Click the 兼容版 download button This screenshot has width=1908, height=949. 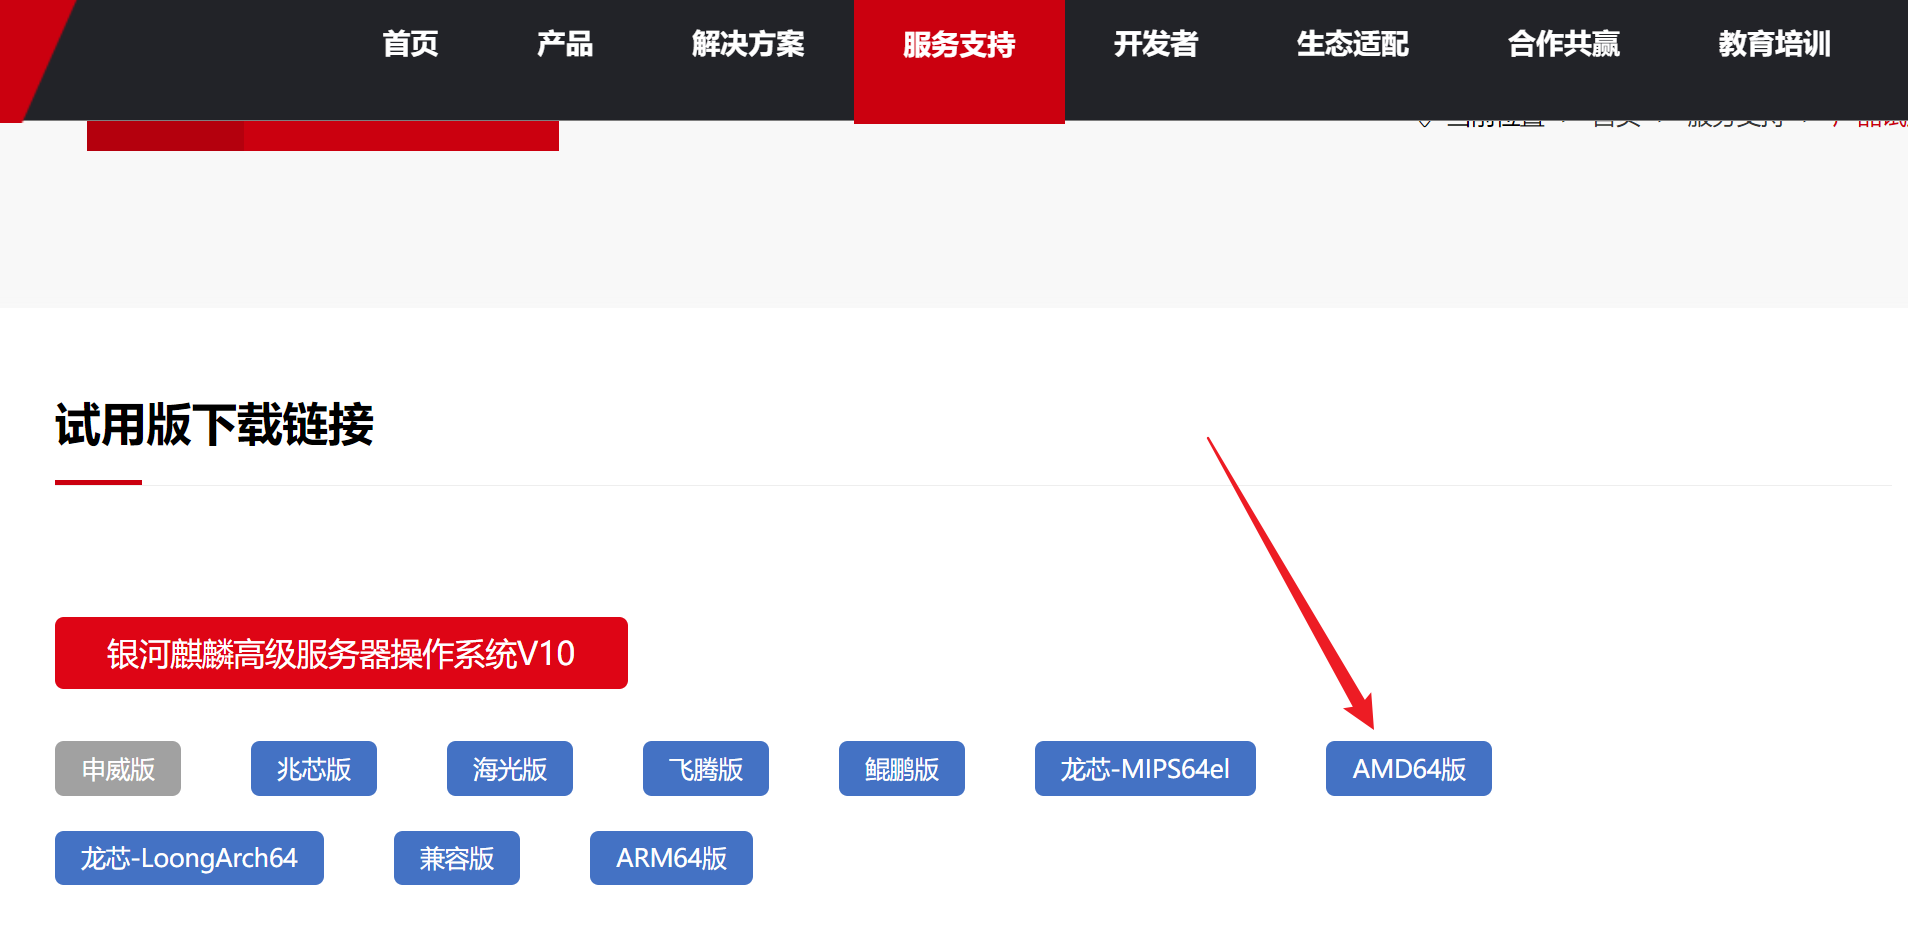[457, 858]
